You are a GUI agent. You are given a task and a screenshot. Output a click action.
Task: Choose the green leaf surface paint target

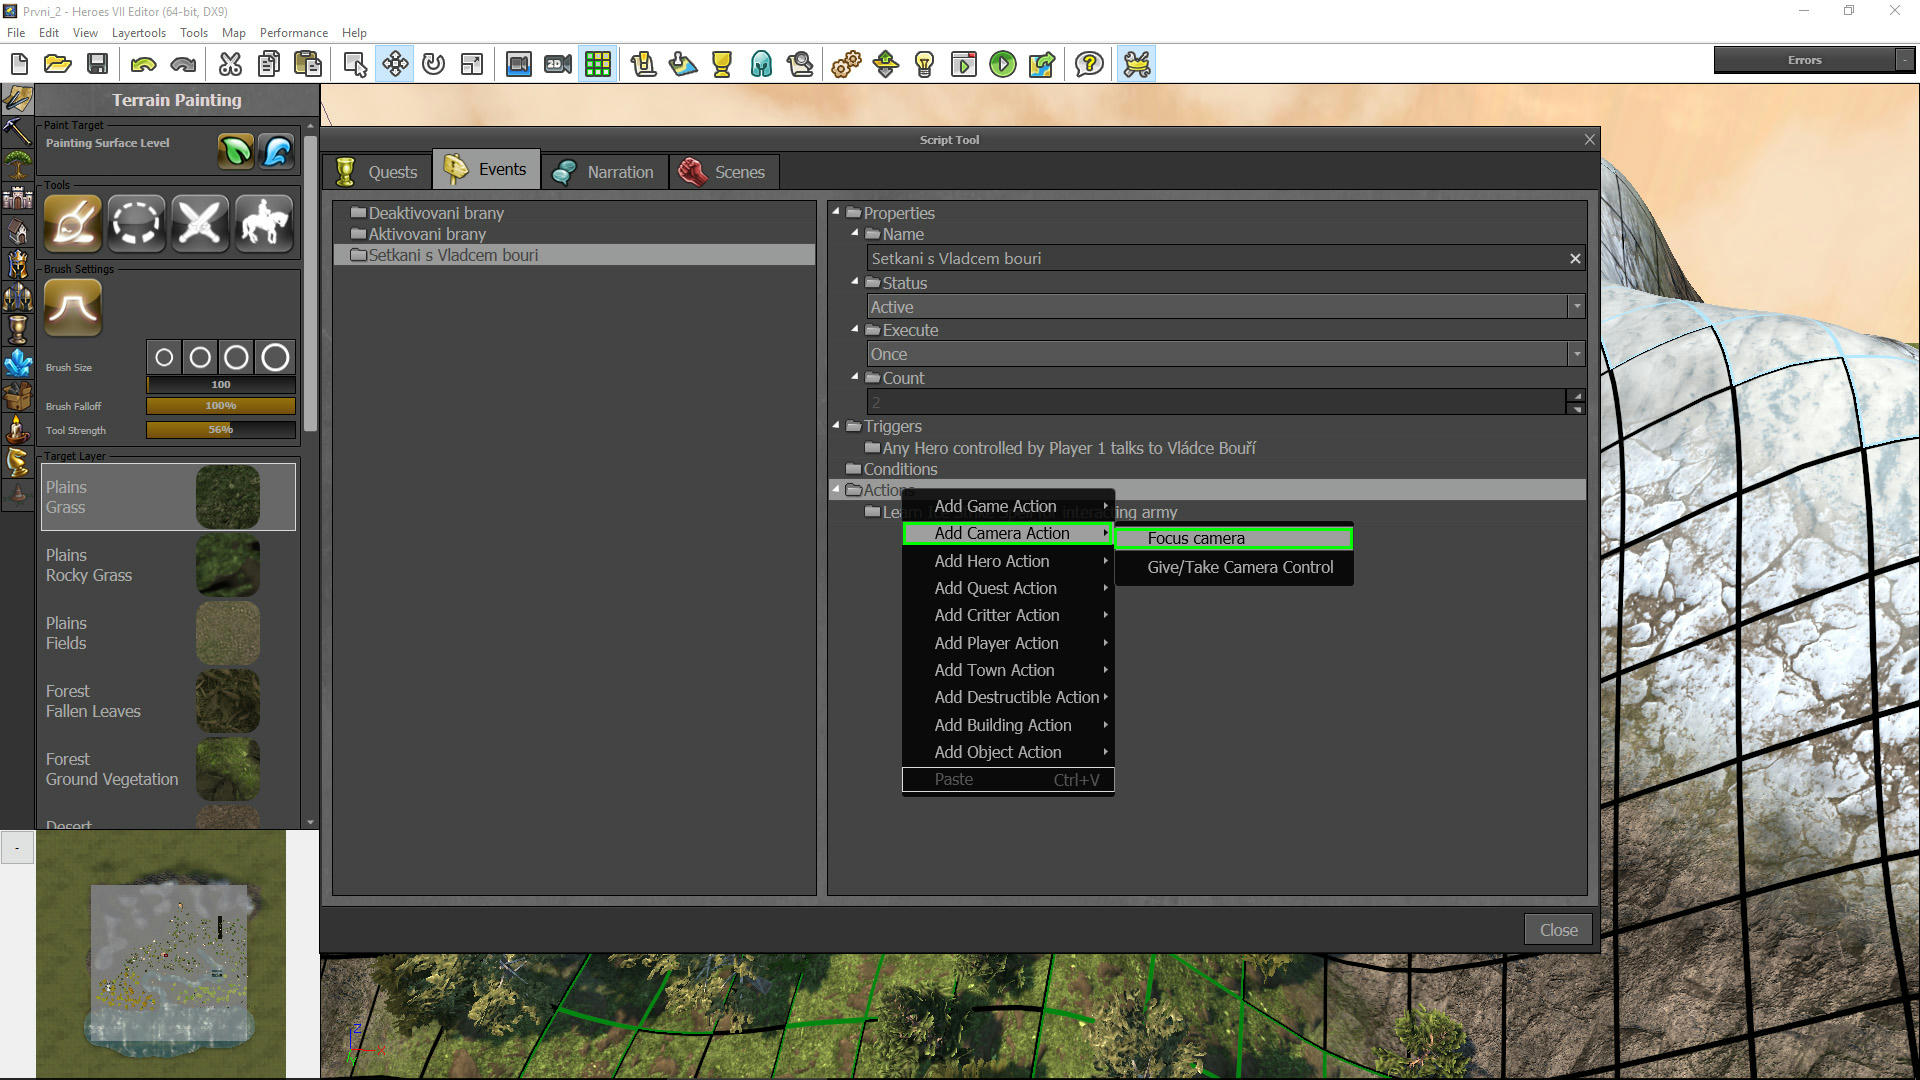coord(236,151)
